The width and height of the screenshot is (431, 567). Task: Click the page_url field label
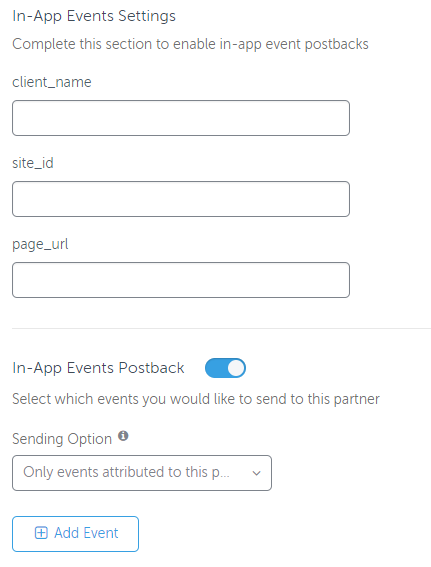40,244
